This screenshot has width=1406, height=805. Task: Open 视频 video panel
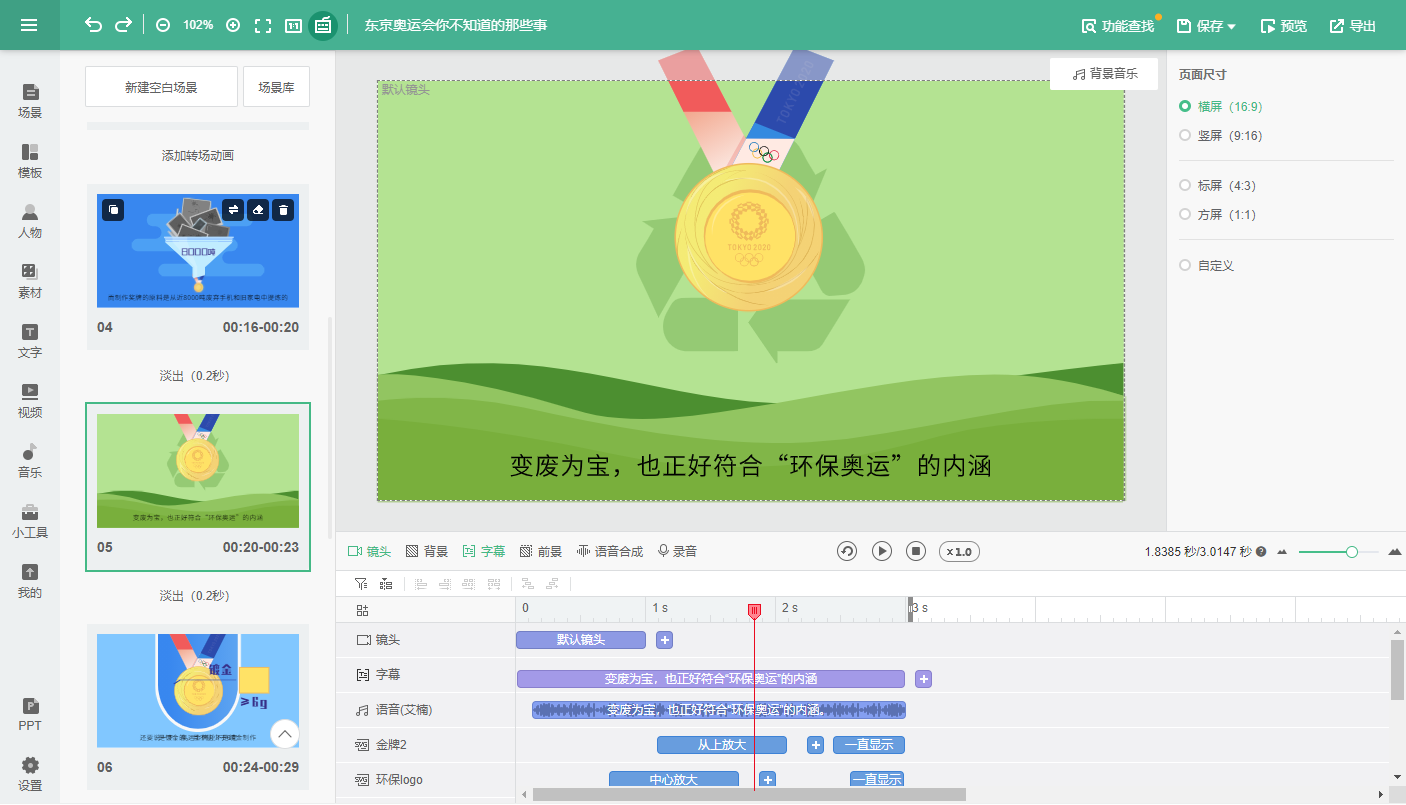(30, 401)
